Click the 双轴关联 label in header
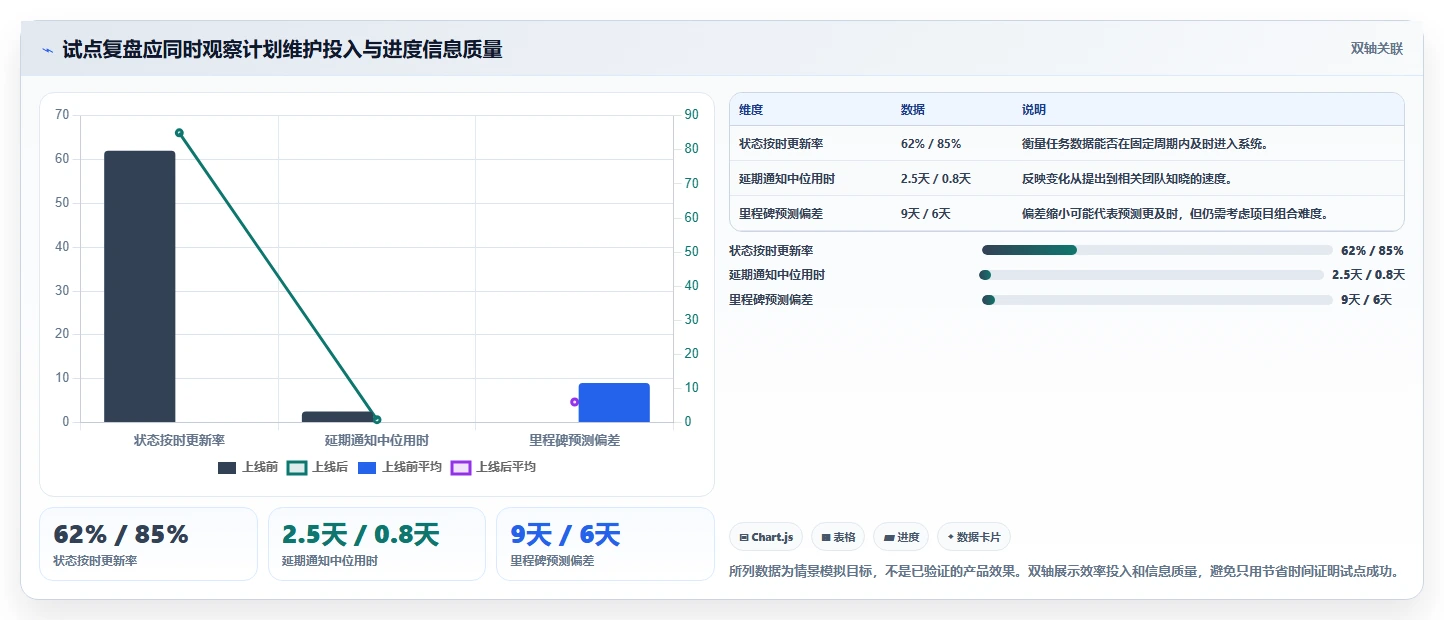Image resolution: width=1444 pixels, height=620 pixels. (x=1377, y=49)
